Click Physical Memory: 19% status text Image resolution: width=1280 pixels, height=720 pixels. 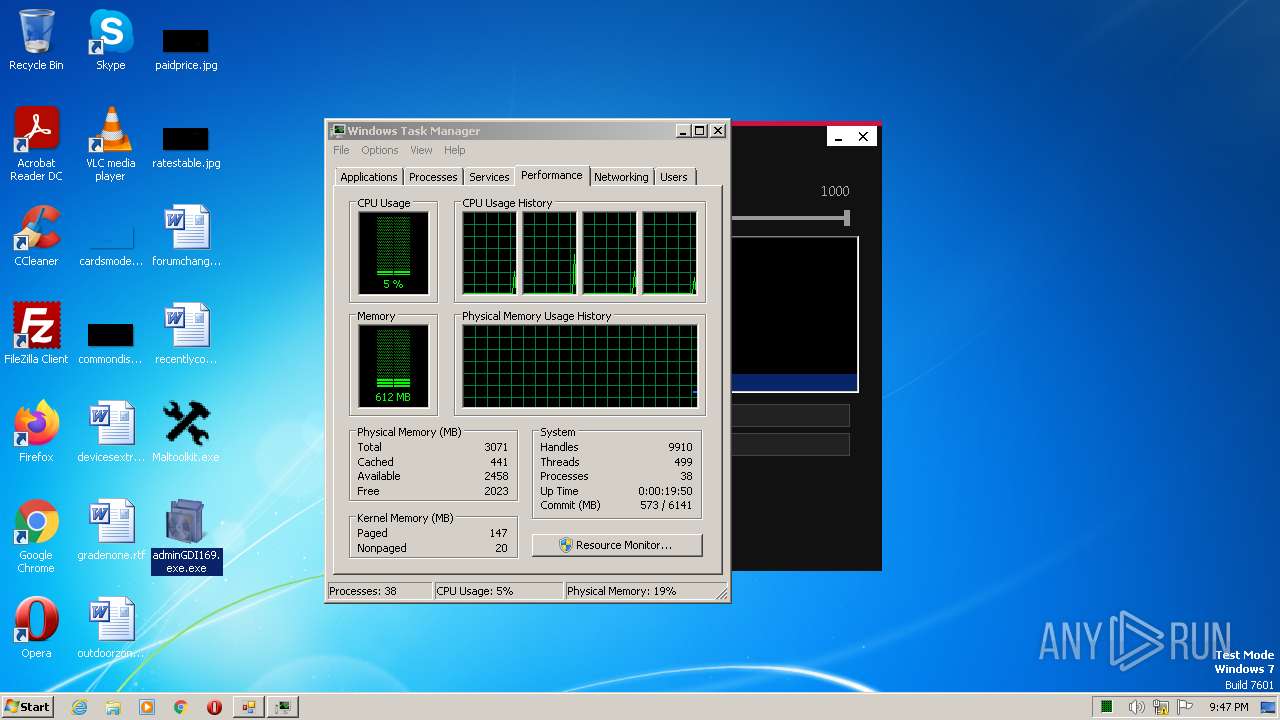pos(621,591)
